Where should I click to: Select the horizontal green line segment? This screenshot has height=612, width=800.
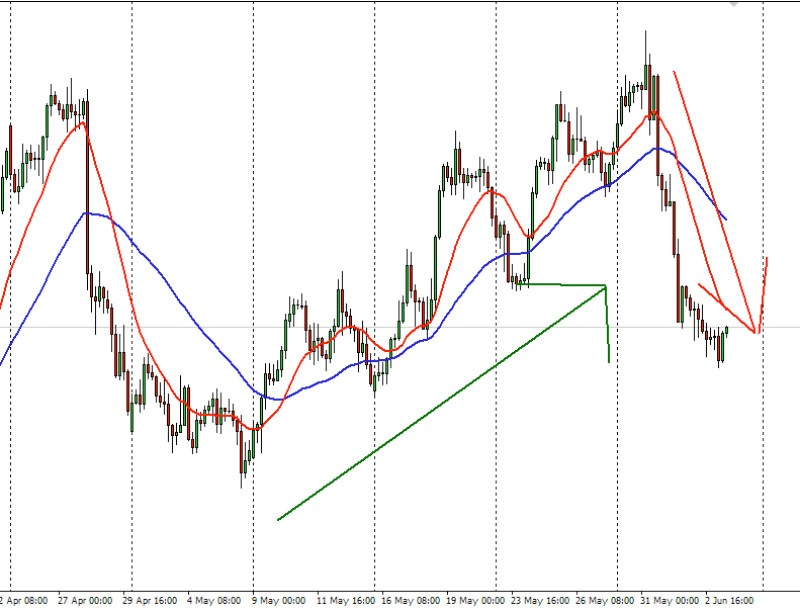tap(561, 284)
